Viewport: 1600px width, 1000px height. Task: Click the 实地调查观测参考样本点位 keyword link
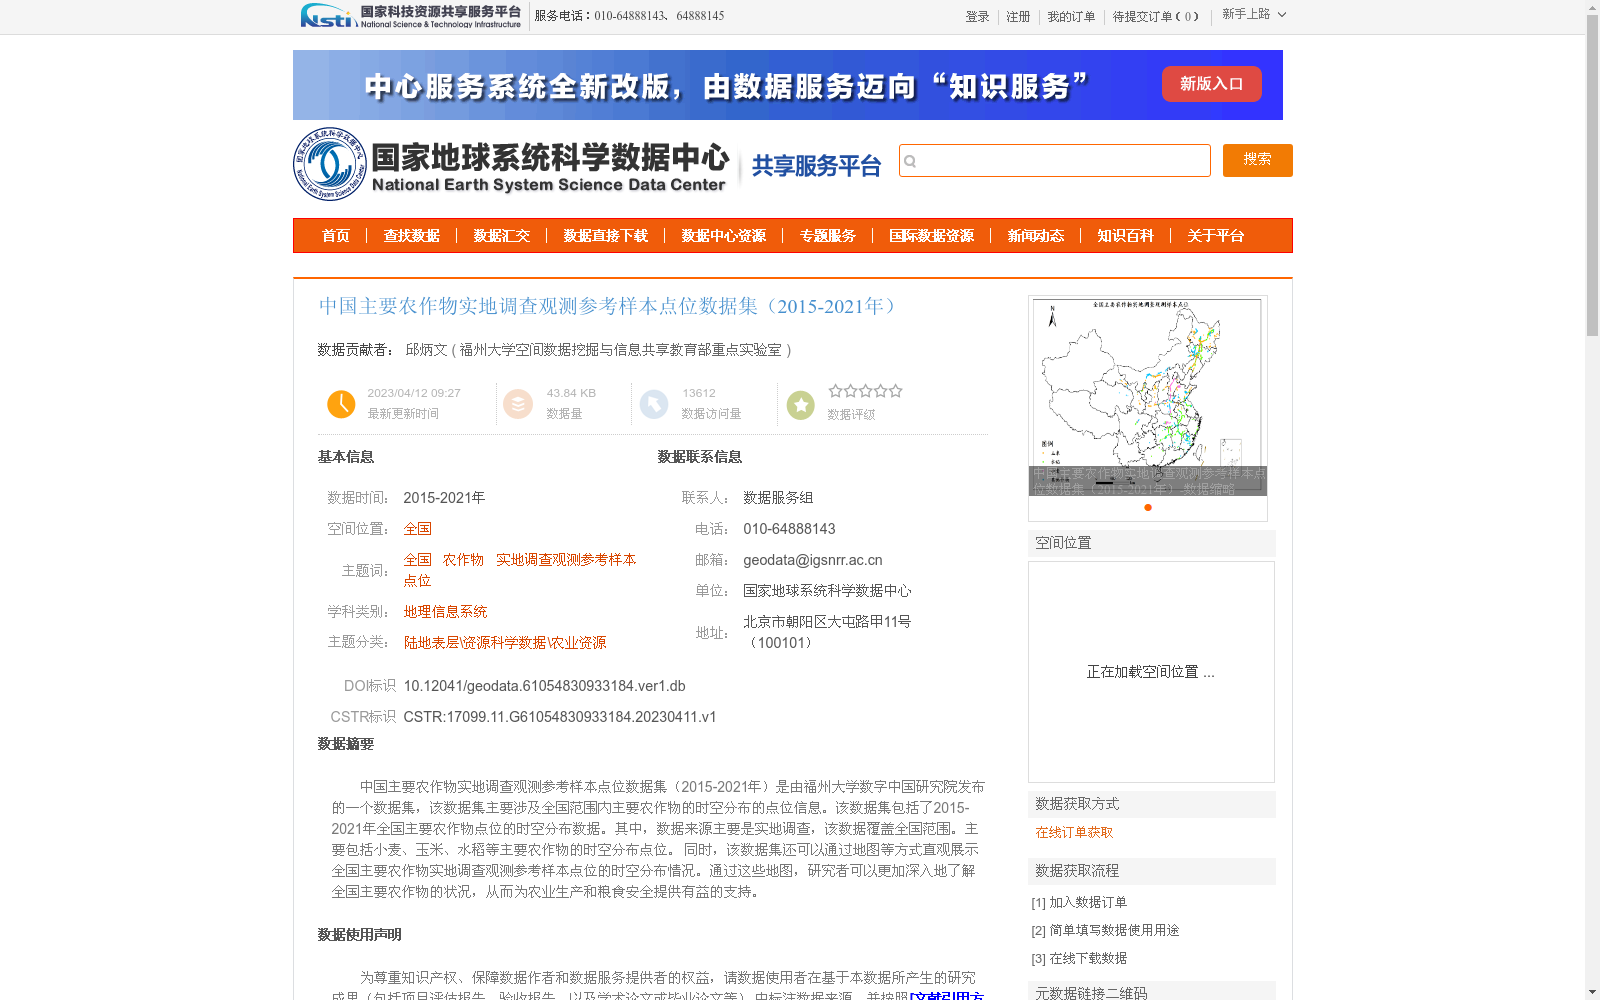520,570
